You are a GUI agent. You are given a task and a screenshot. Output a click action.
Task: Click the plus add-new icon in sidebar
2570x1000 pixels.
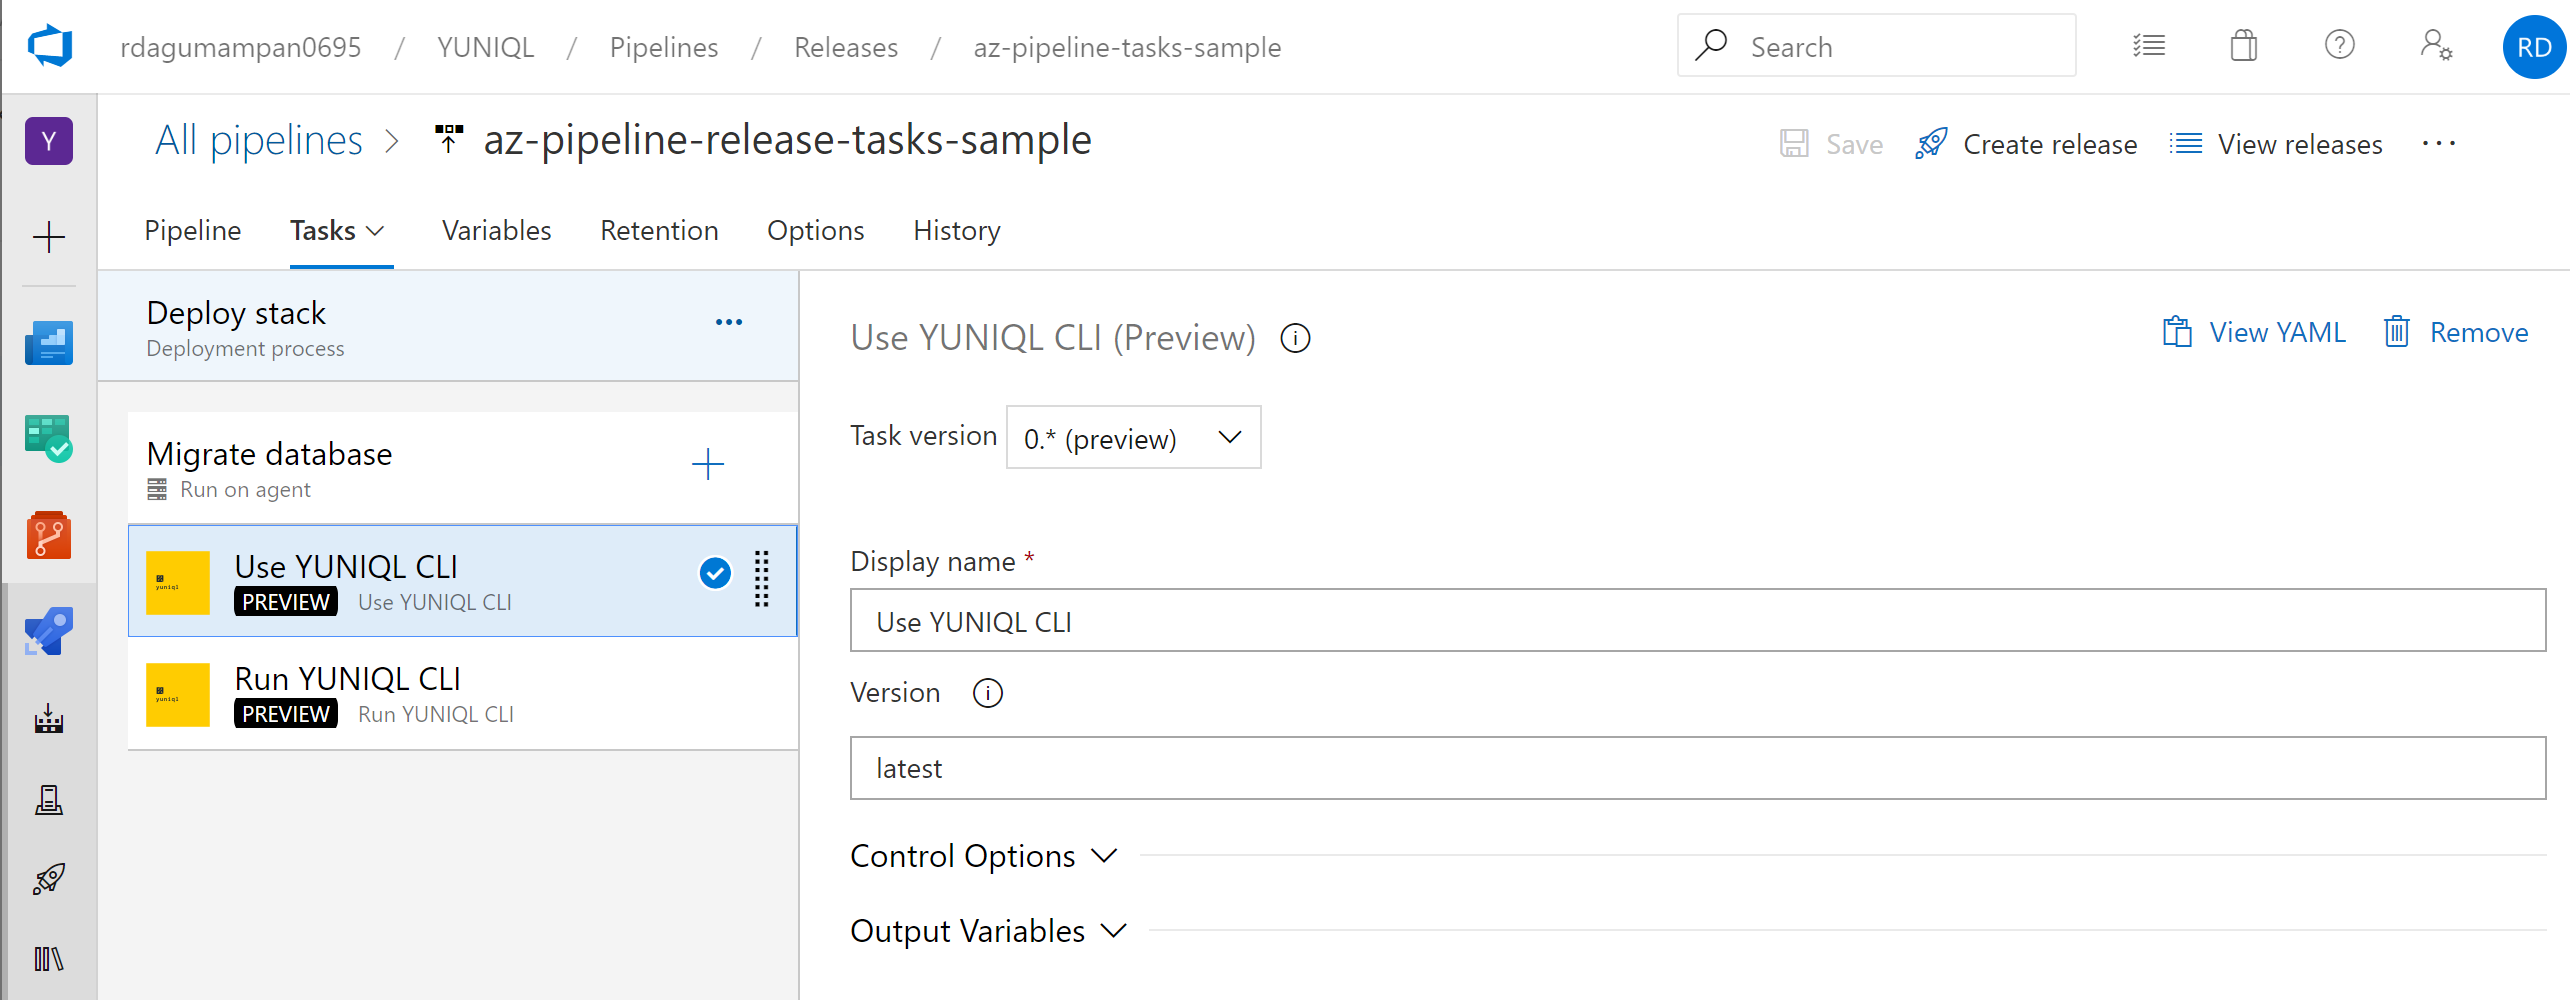(49, 237)
